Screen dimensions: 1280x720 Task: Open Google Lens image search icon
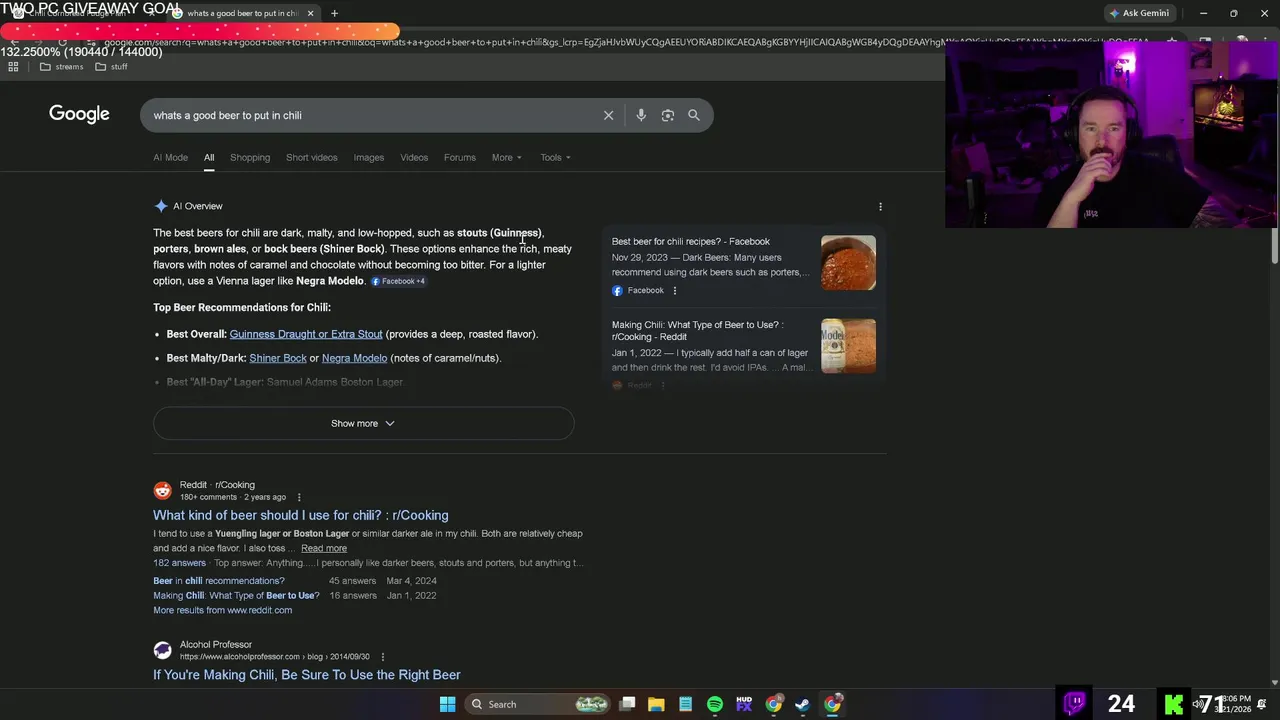pos(668,115)
